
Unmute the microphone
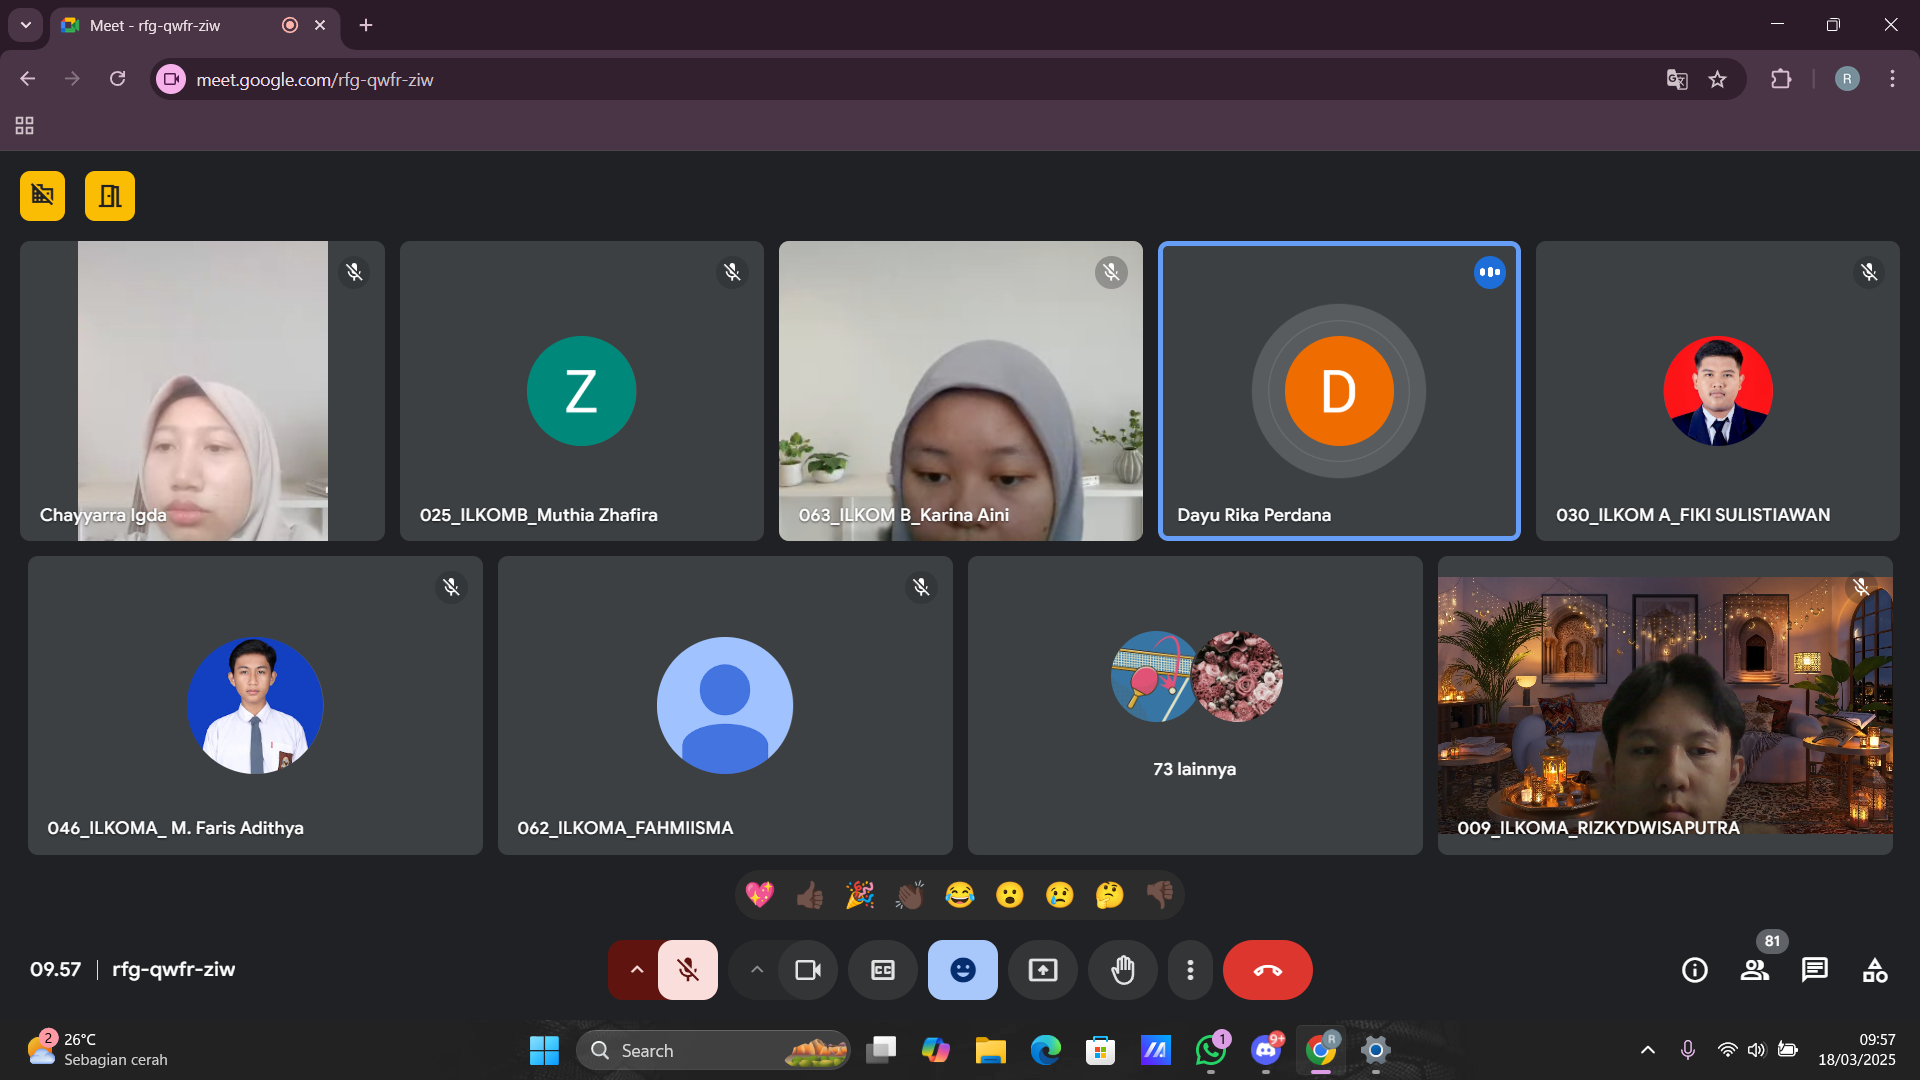(x=688, y=970)
